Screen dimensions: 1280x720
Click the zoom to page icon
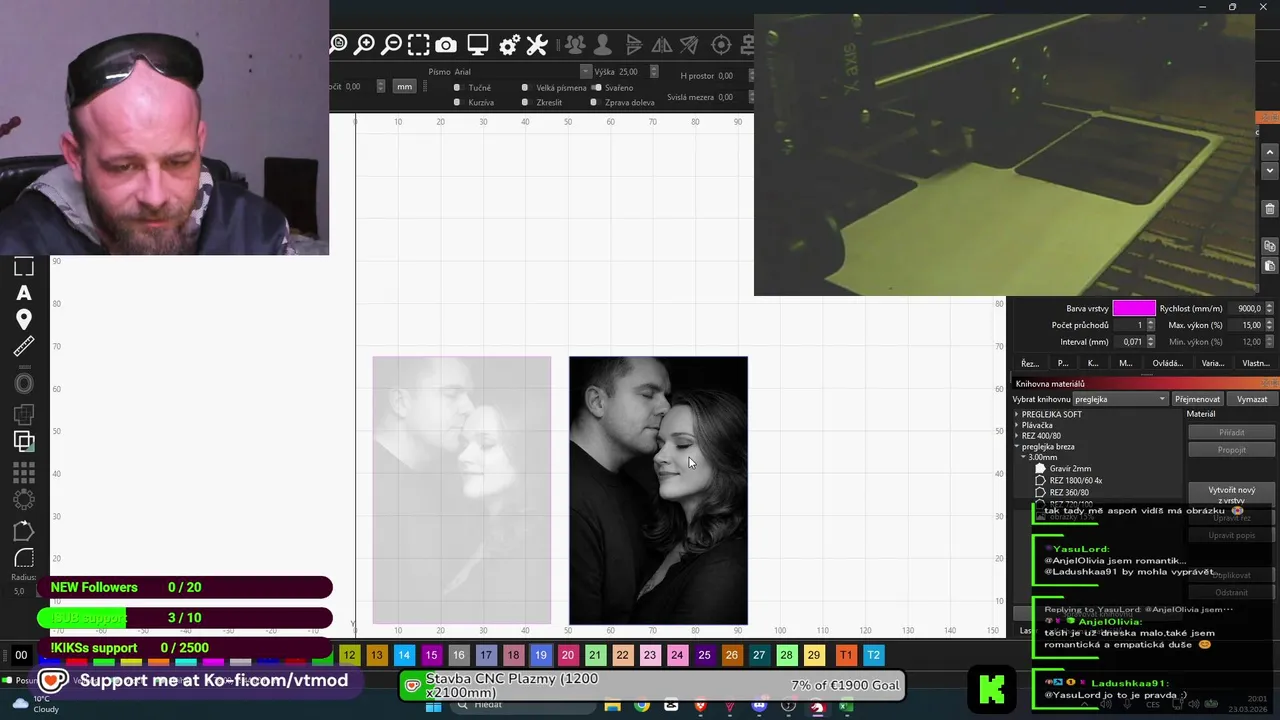[x=339, y=44]
